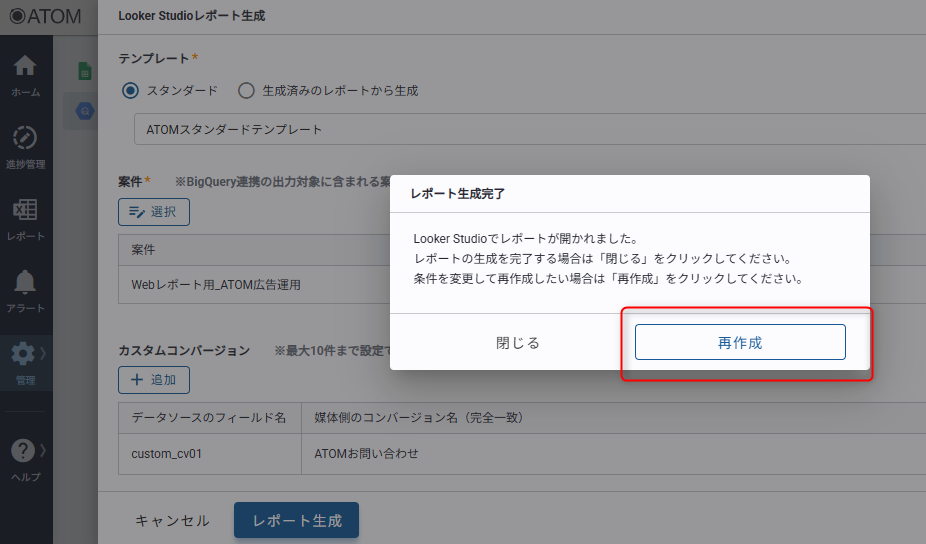Screen dimensions: 926x544
Task: Select 生成済みのレポートから生成 radio option
Action: pyautogui.click(x=247, y=90)
